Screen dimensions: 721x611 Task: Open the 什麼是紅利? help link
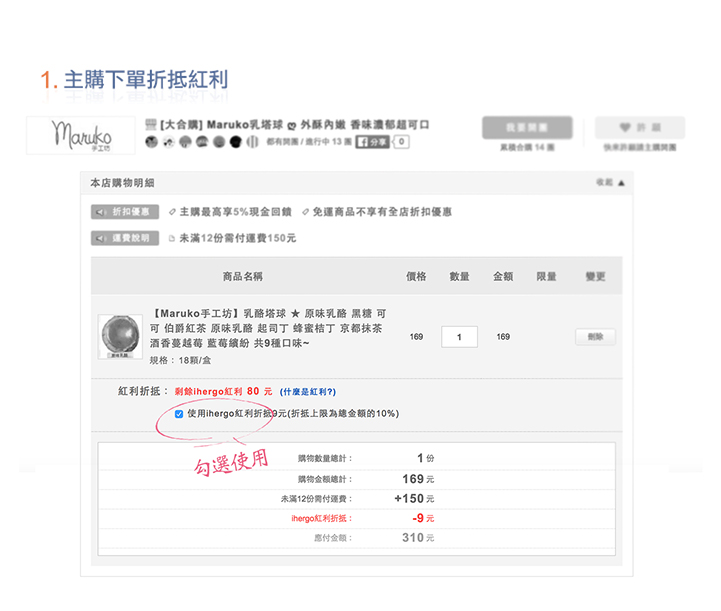tap(308, 392)
